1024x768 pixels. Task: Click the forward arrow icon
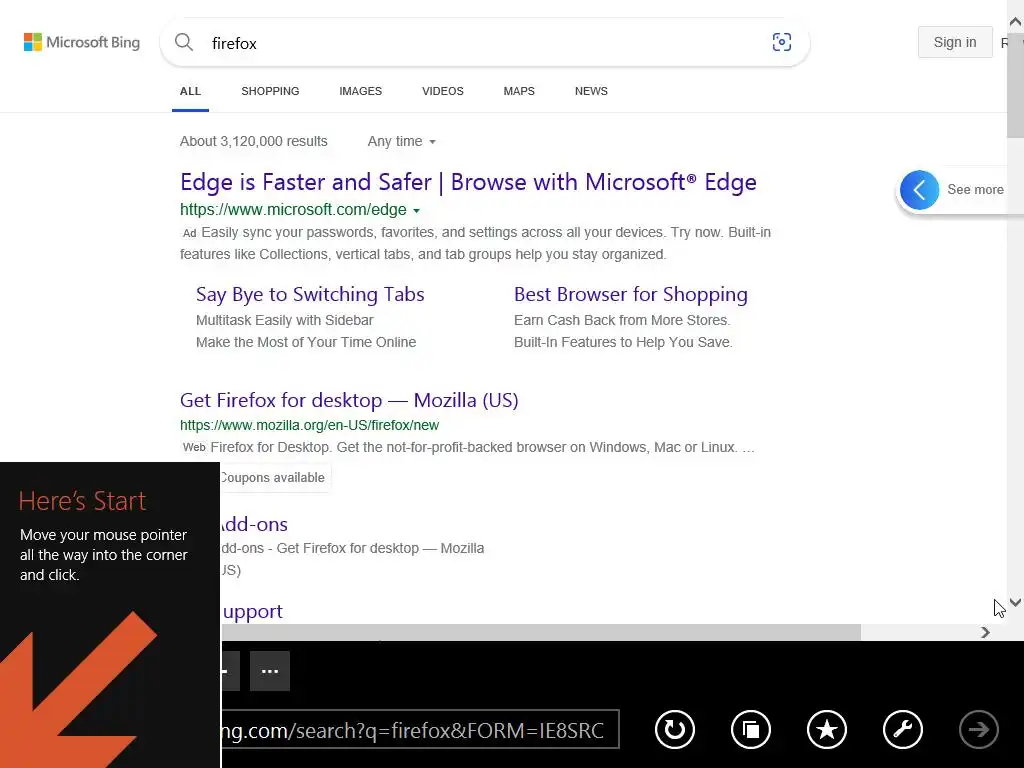[x=979, y=730]
